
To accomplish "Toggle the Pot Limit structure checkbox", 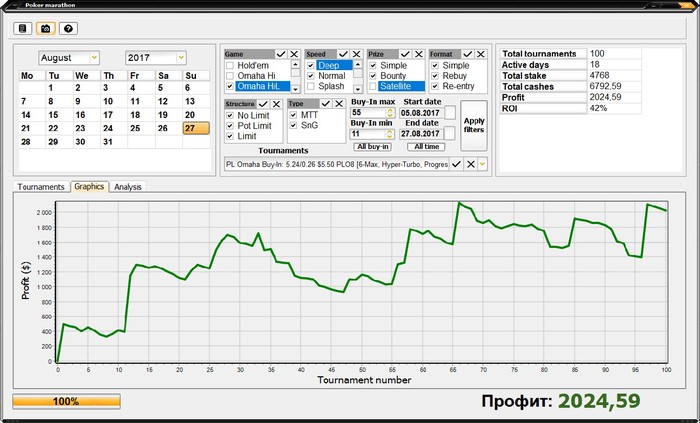I will point(230,126).
